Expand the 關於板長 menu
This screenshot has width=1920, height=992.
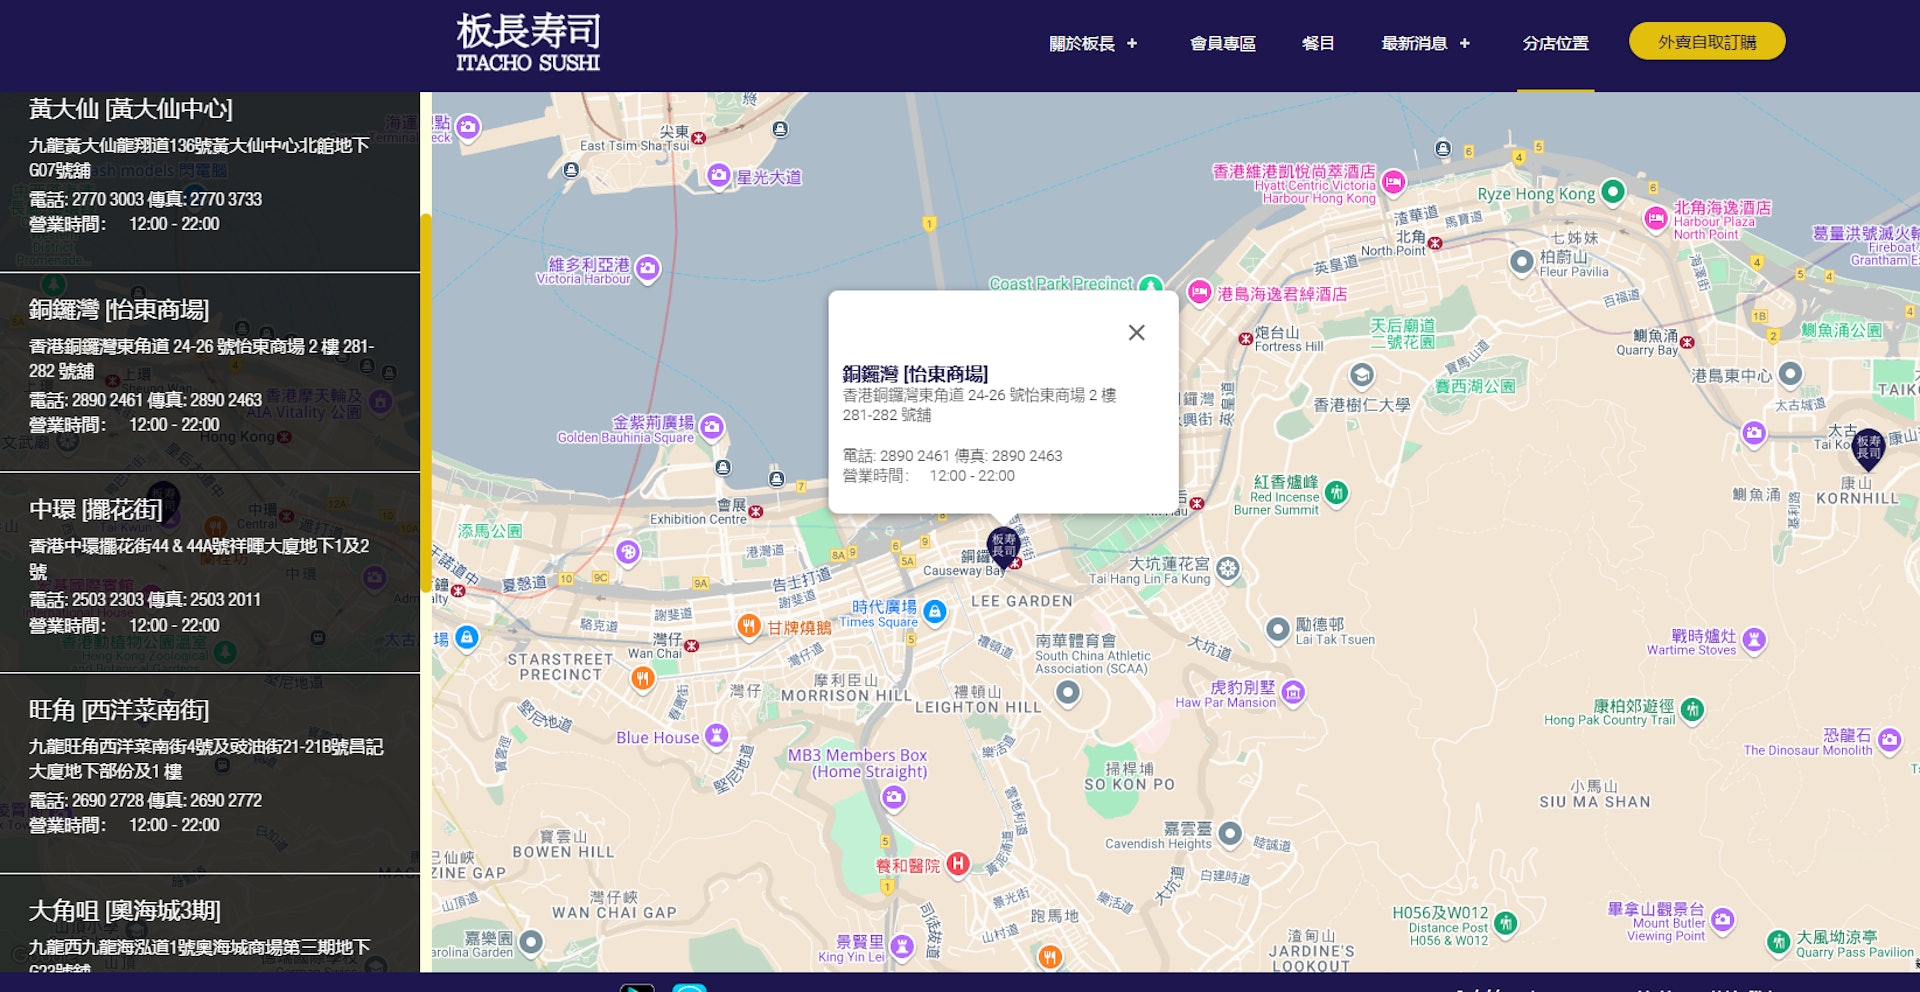pyautogui.click(x=1088, y=44)
